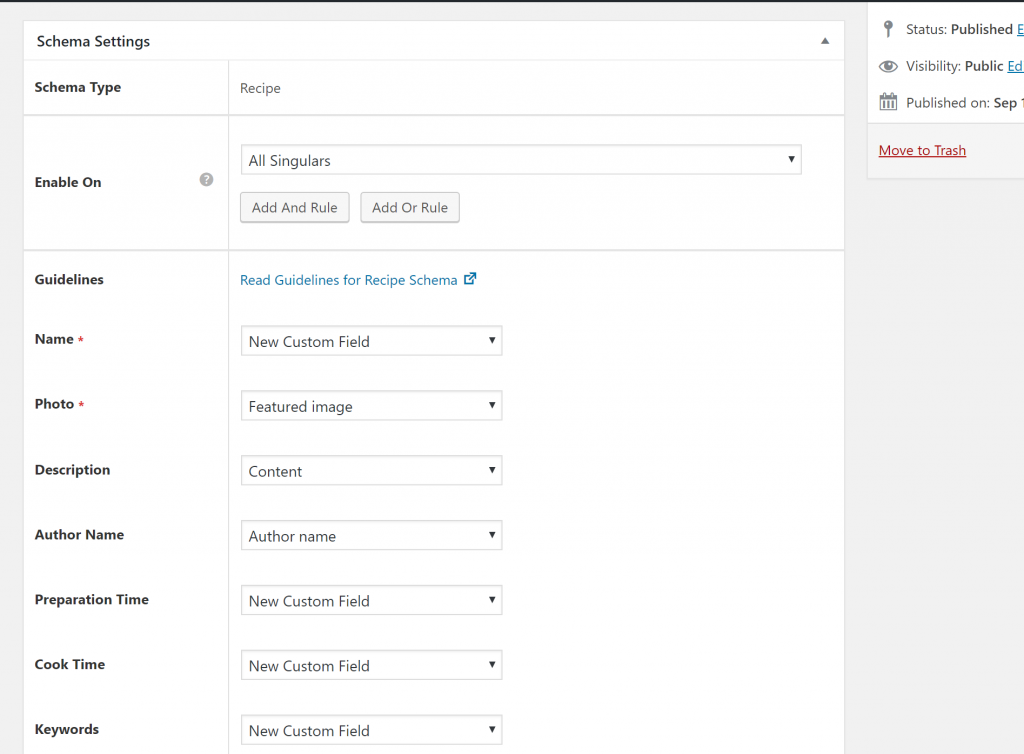
Task: Open the Description Content dropdown
Action: point(371,471)
